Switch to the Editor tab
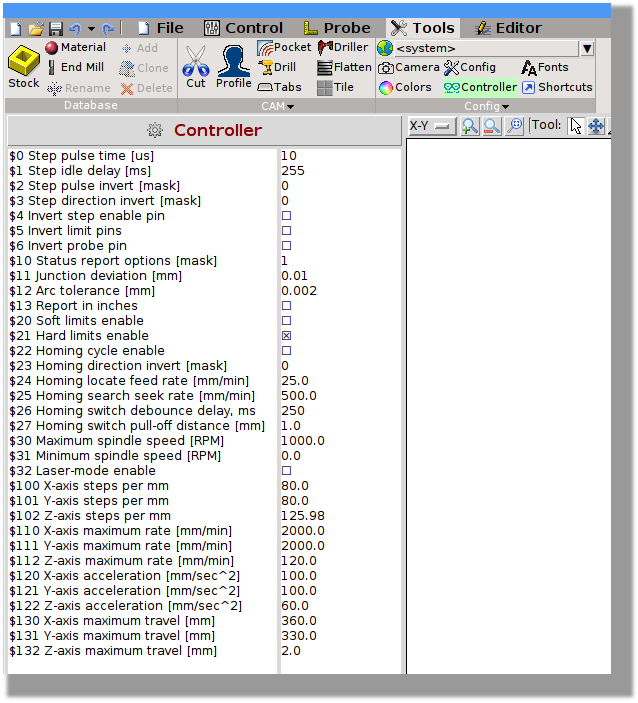This screenshot has height=703, width=638. click(508, 28)
